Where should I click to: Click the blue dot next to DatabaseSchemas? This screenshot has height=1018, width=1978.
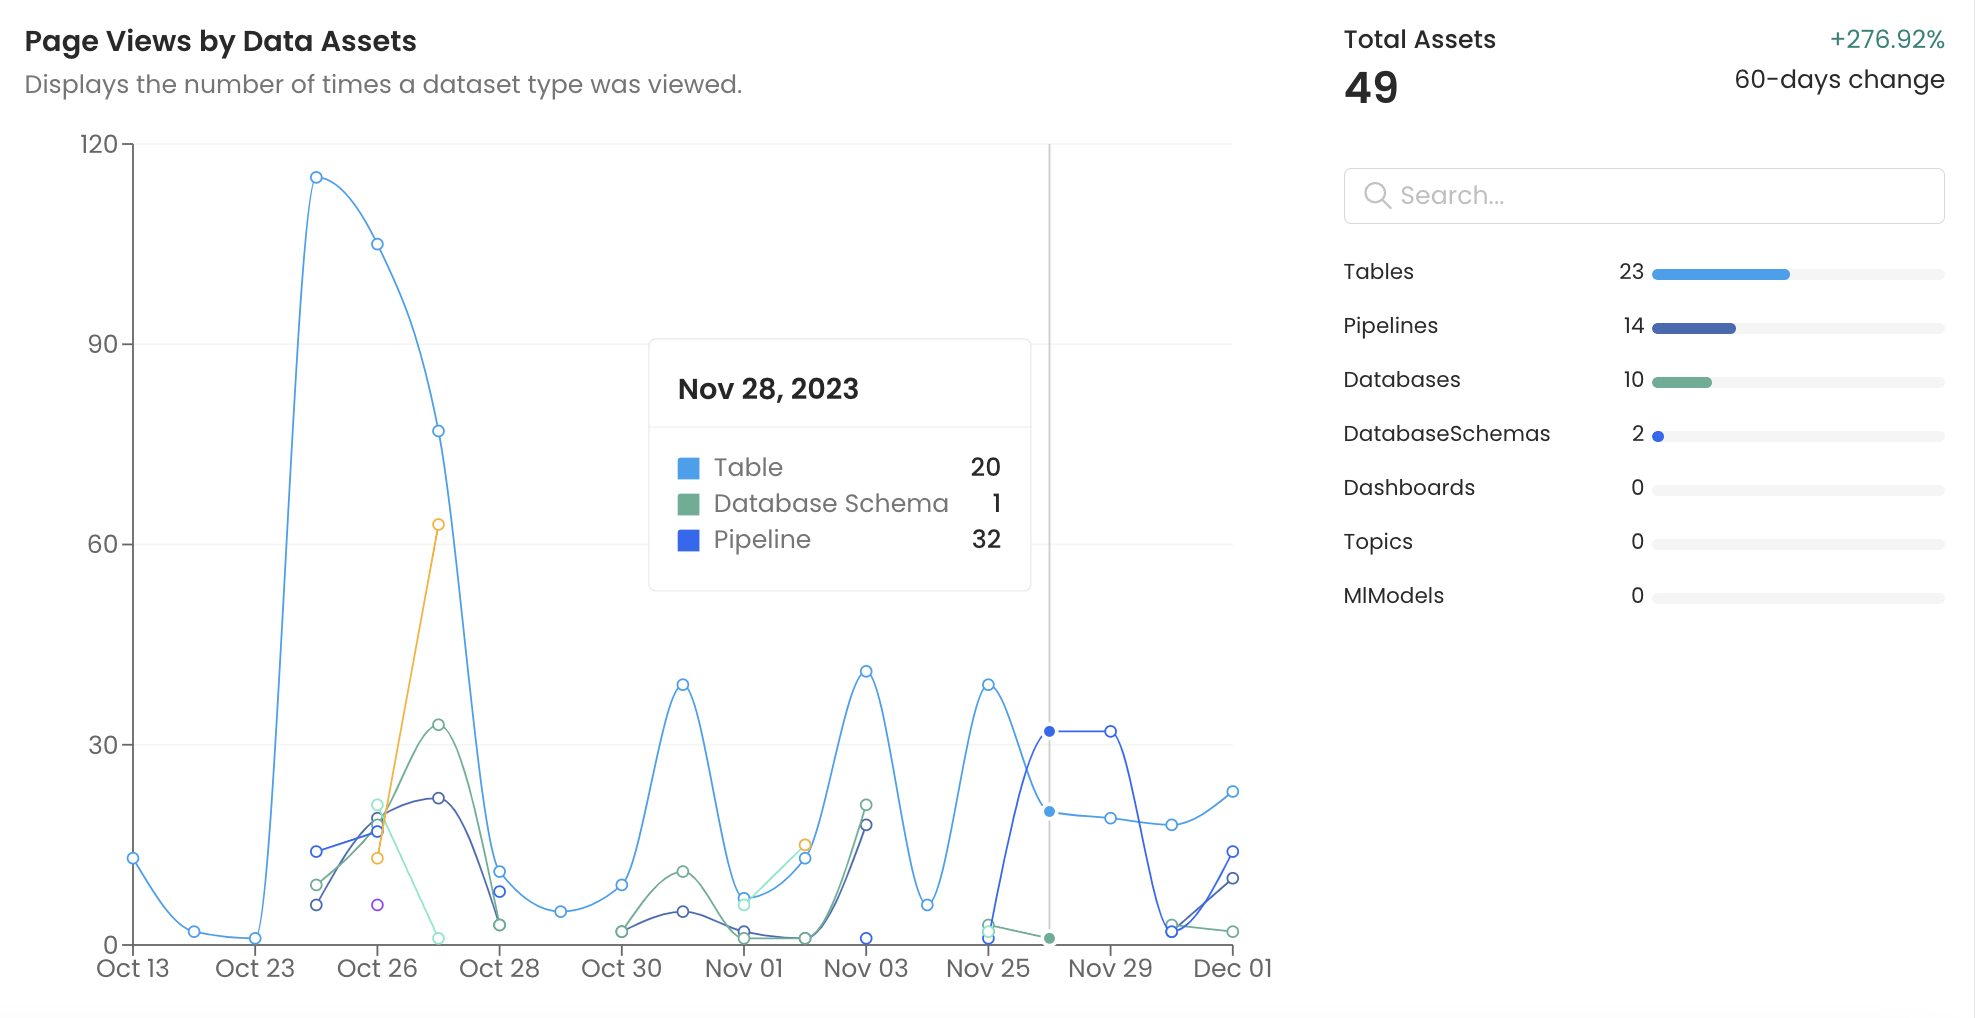1659,435
